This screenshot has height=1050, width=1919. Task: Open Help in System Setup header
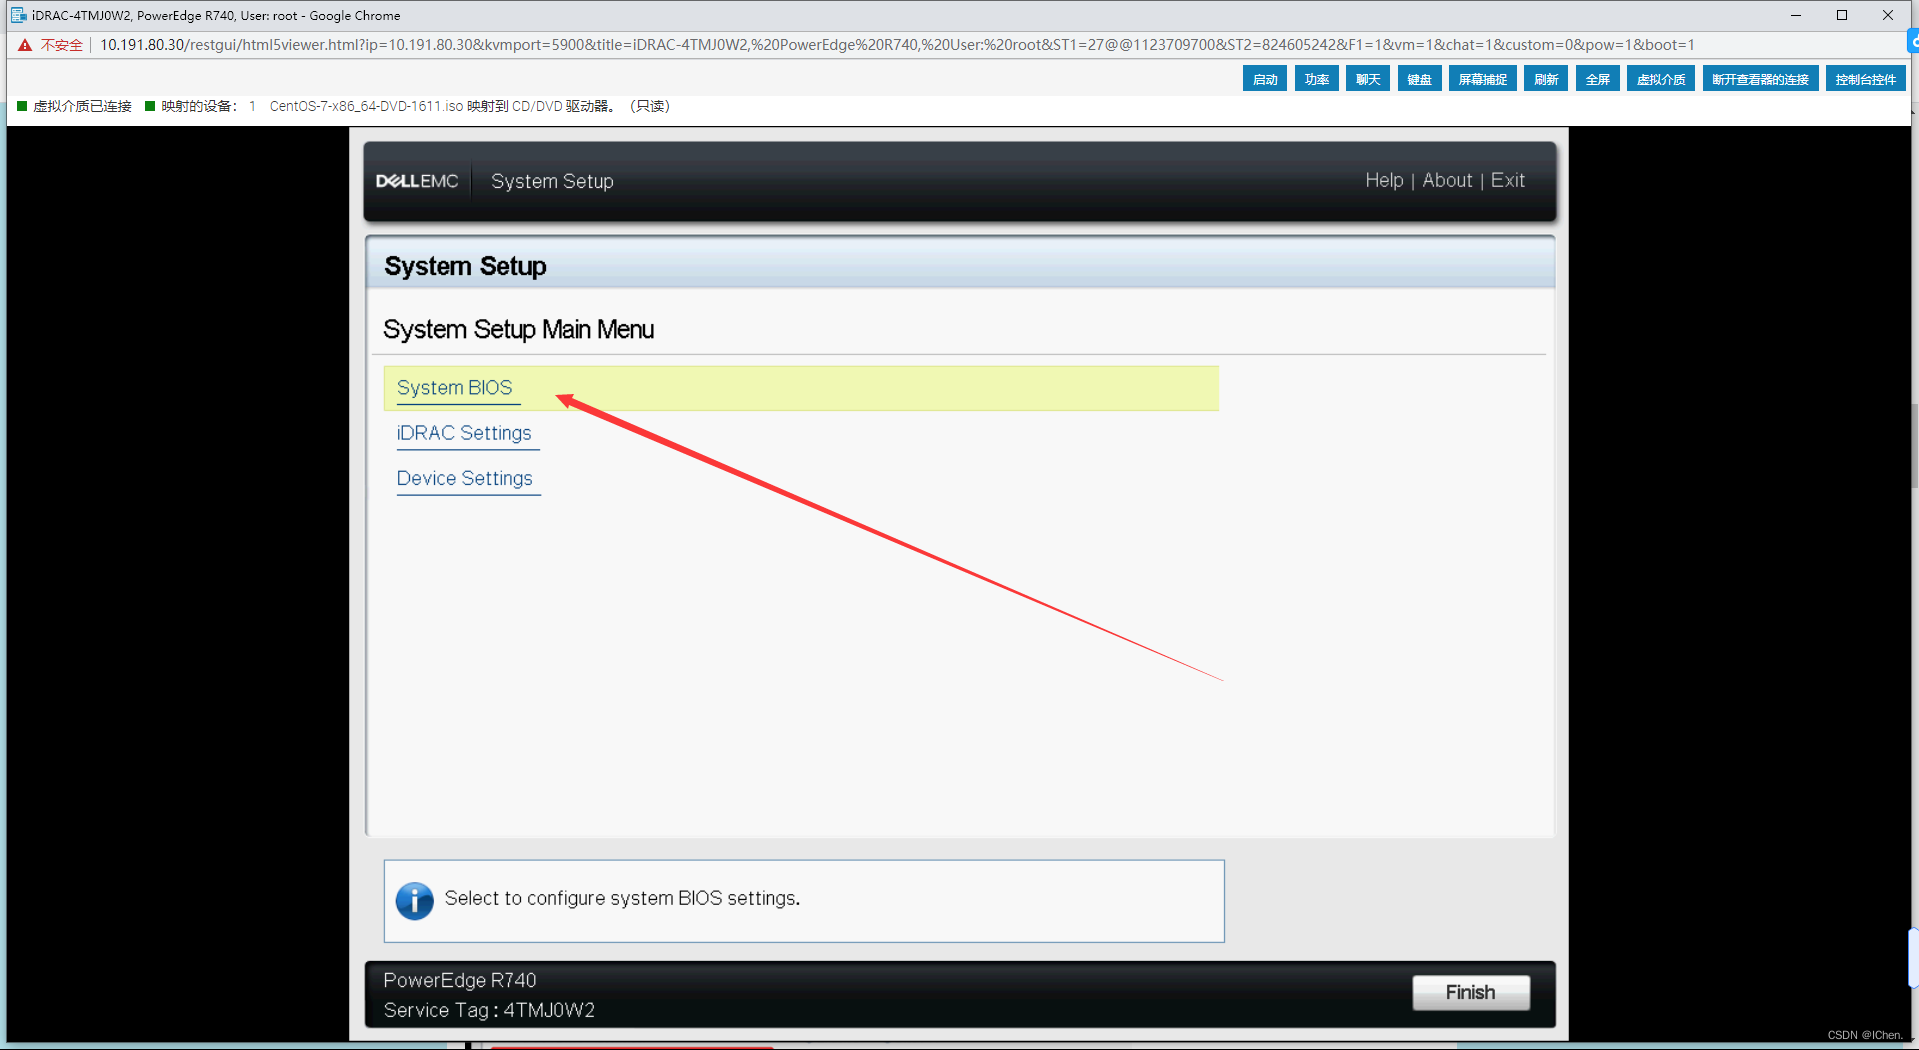click(x=1384, y=180)
